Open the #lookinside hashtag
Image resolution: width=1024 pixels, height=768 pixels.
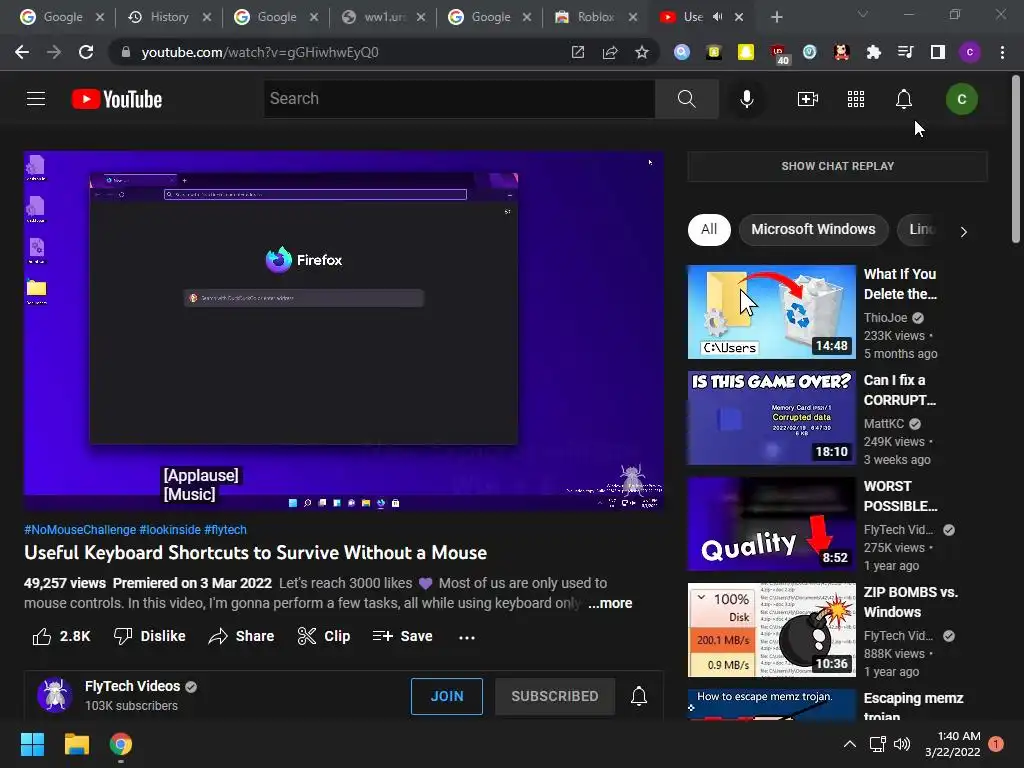point(170,530)
